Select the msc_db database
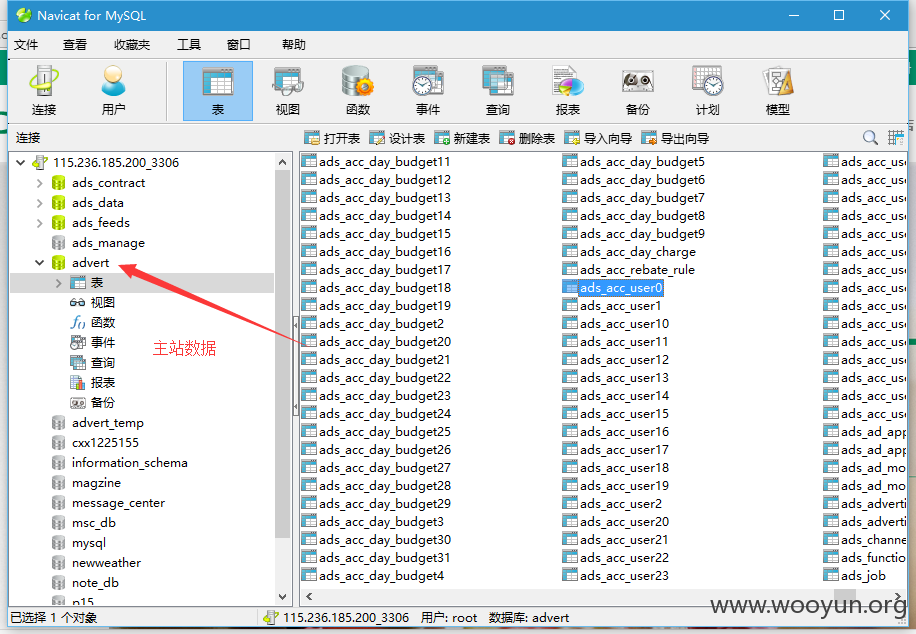Screen dimensions: 916x634 click(93, 523)
